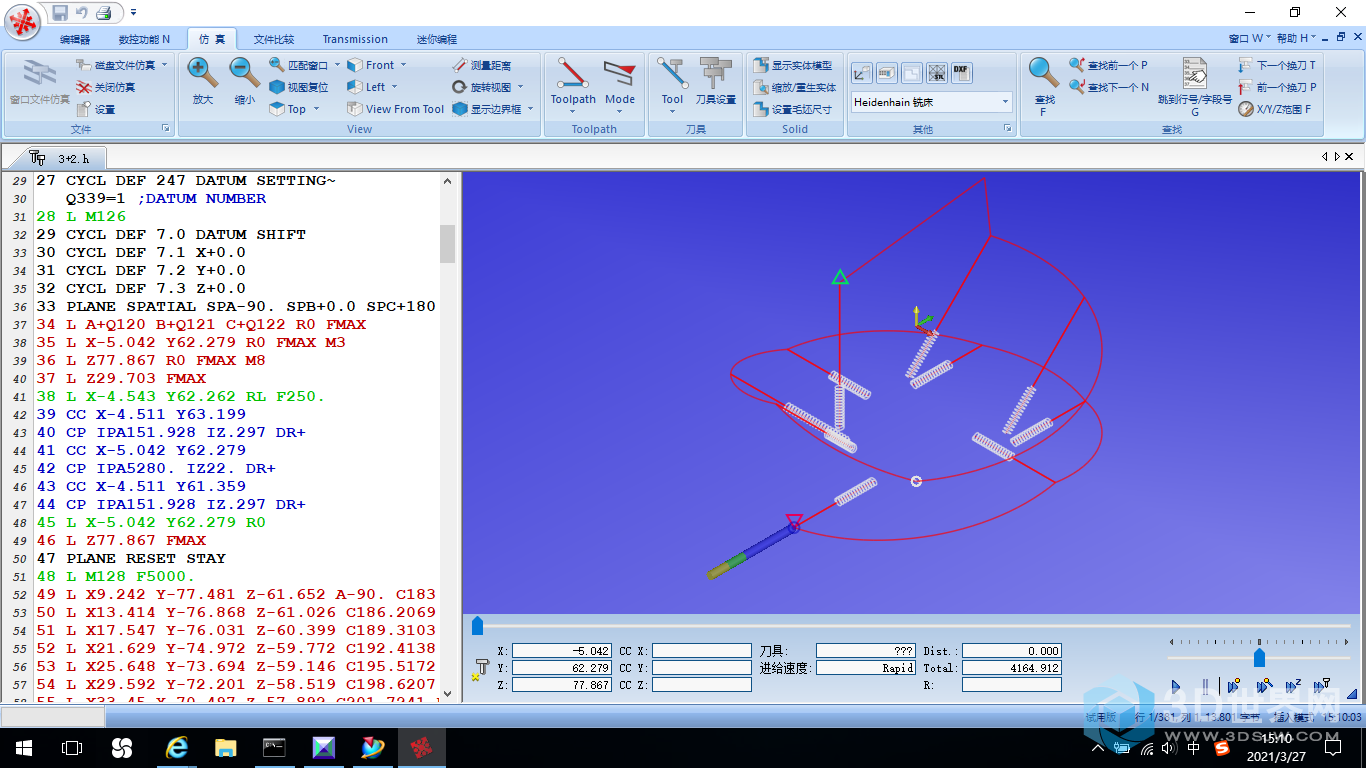The width and height of the screenshot is (1366, 768).
Task: Toggle 显示边界框 bounding box display
Action: click(x=487, y=109)
